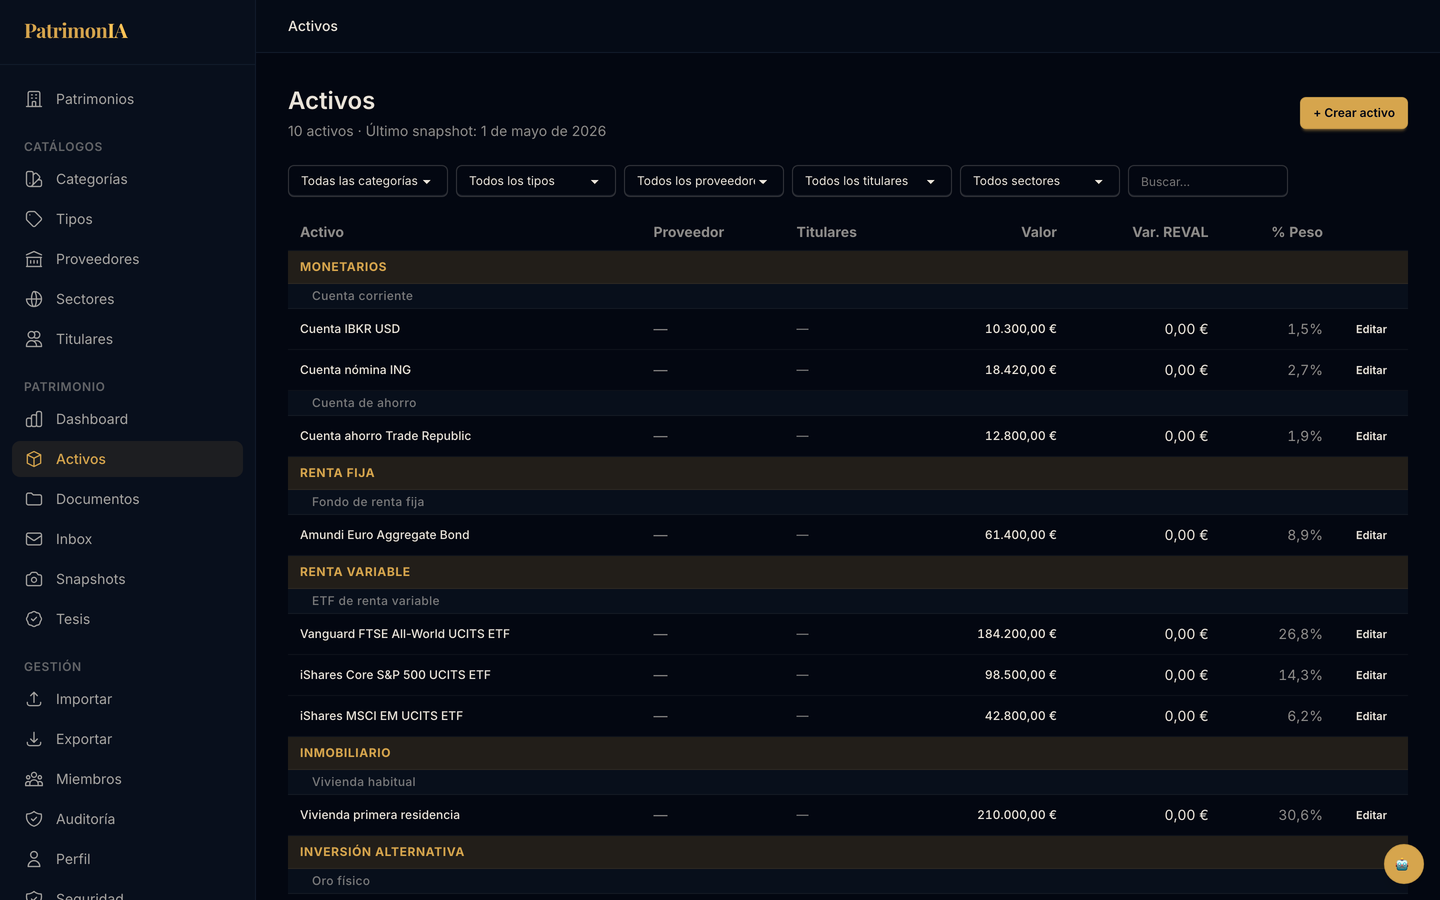1440x900 pixels.
Task: Click the Titulares people icon
Action: [34, 339]
